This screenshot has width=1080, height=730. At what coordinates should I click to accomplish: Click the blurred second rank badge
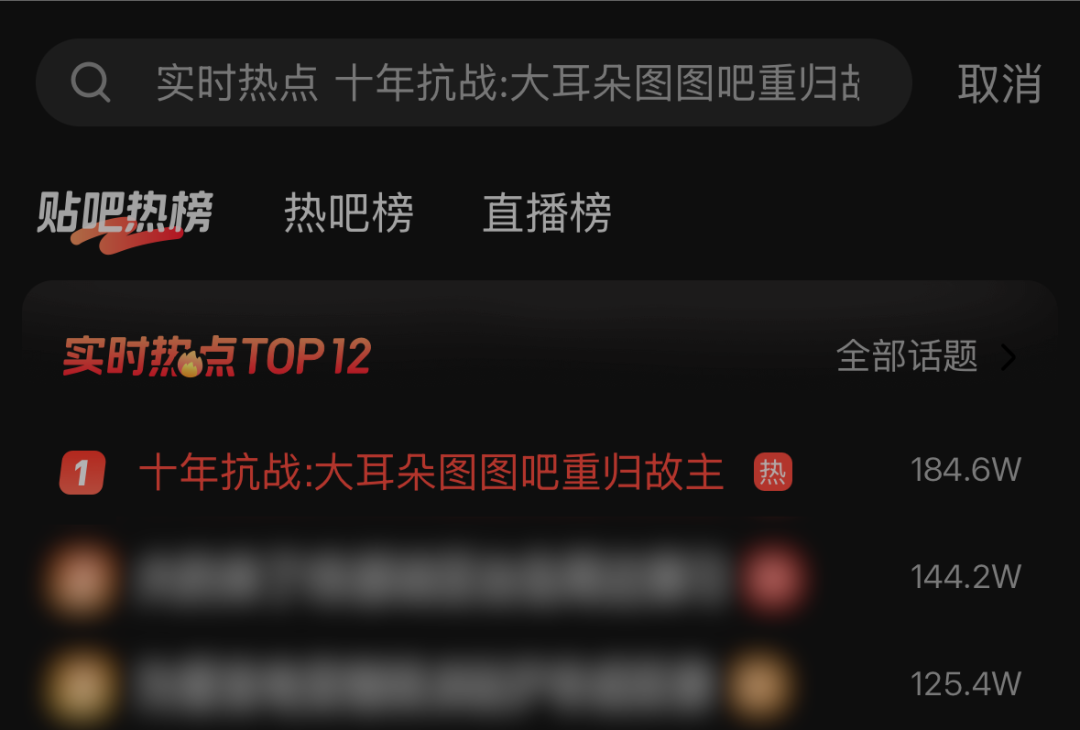tap(82, 578)
